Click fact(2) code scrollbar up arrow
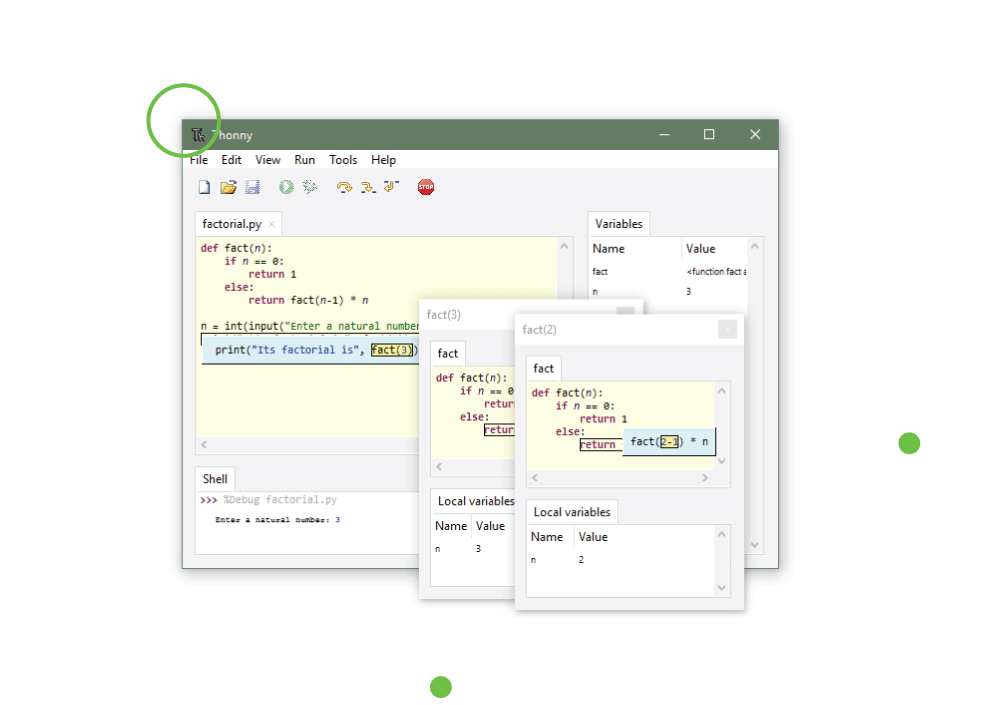Image resolution: width=989 pixels, height=705 pixels. [x=722, y=391]
